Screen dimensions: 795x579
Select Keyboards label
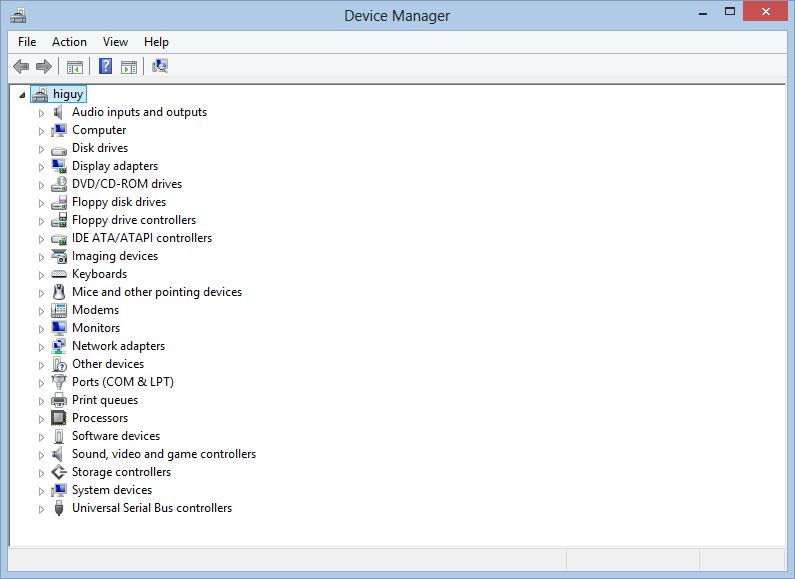pos(99,274)
